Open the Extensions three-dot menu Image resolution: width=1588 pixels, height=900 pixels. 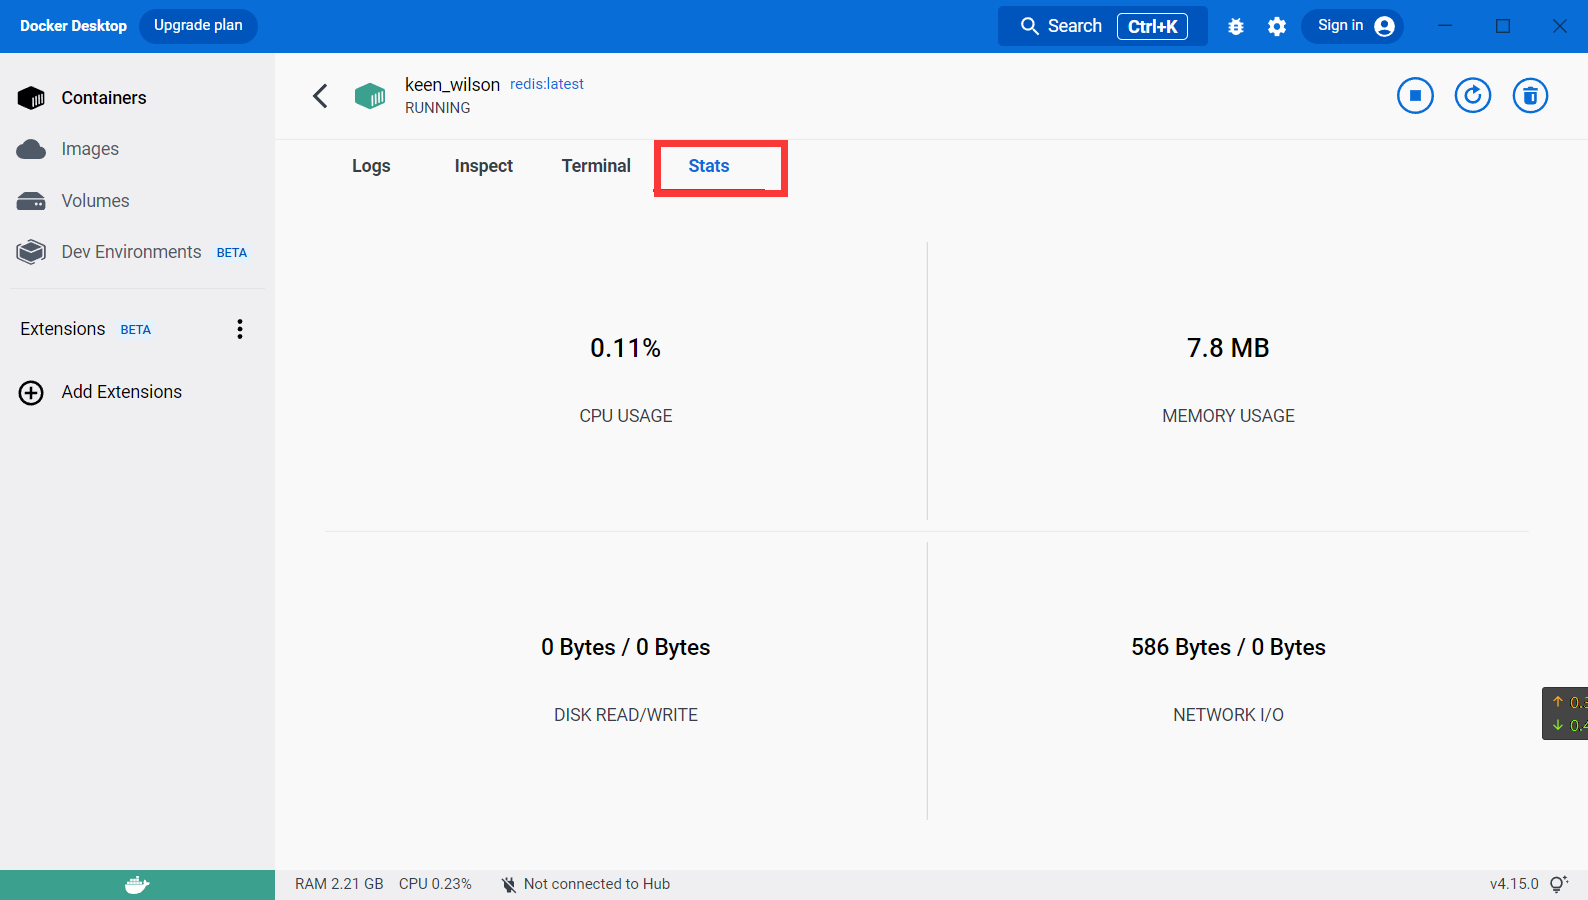240,329
